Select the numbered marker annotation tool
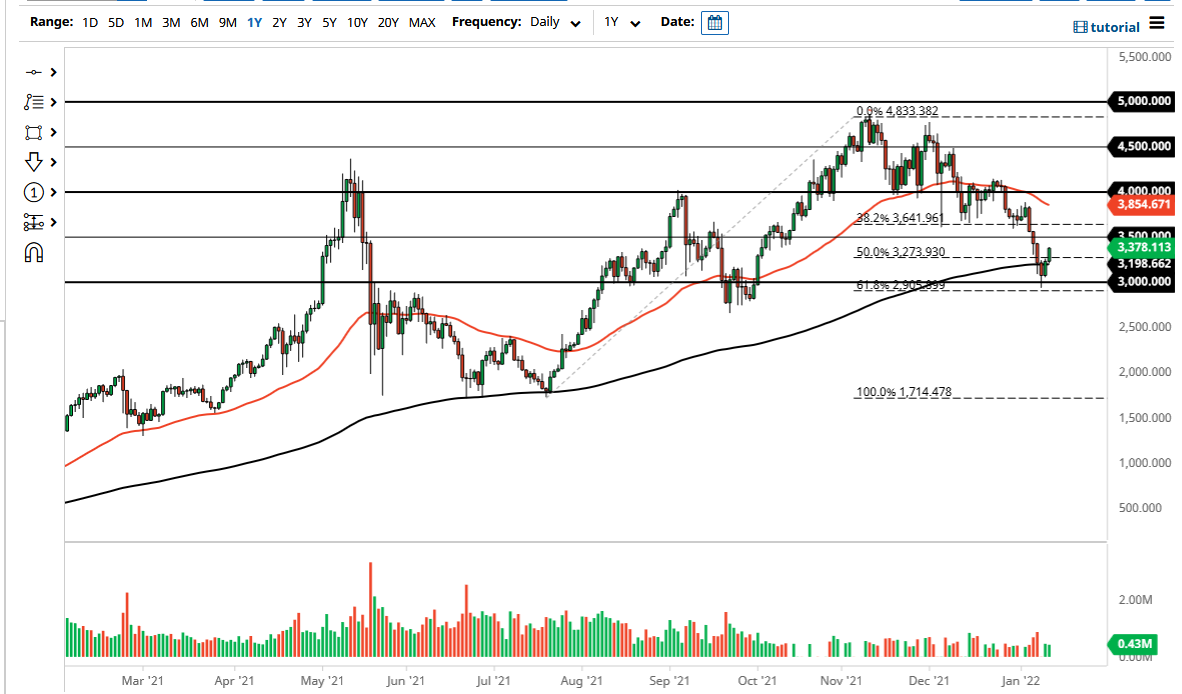 (33, 191)
